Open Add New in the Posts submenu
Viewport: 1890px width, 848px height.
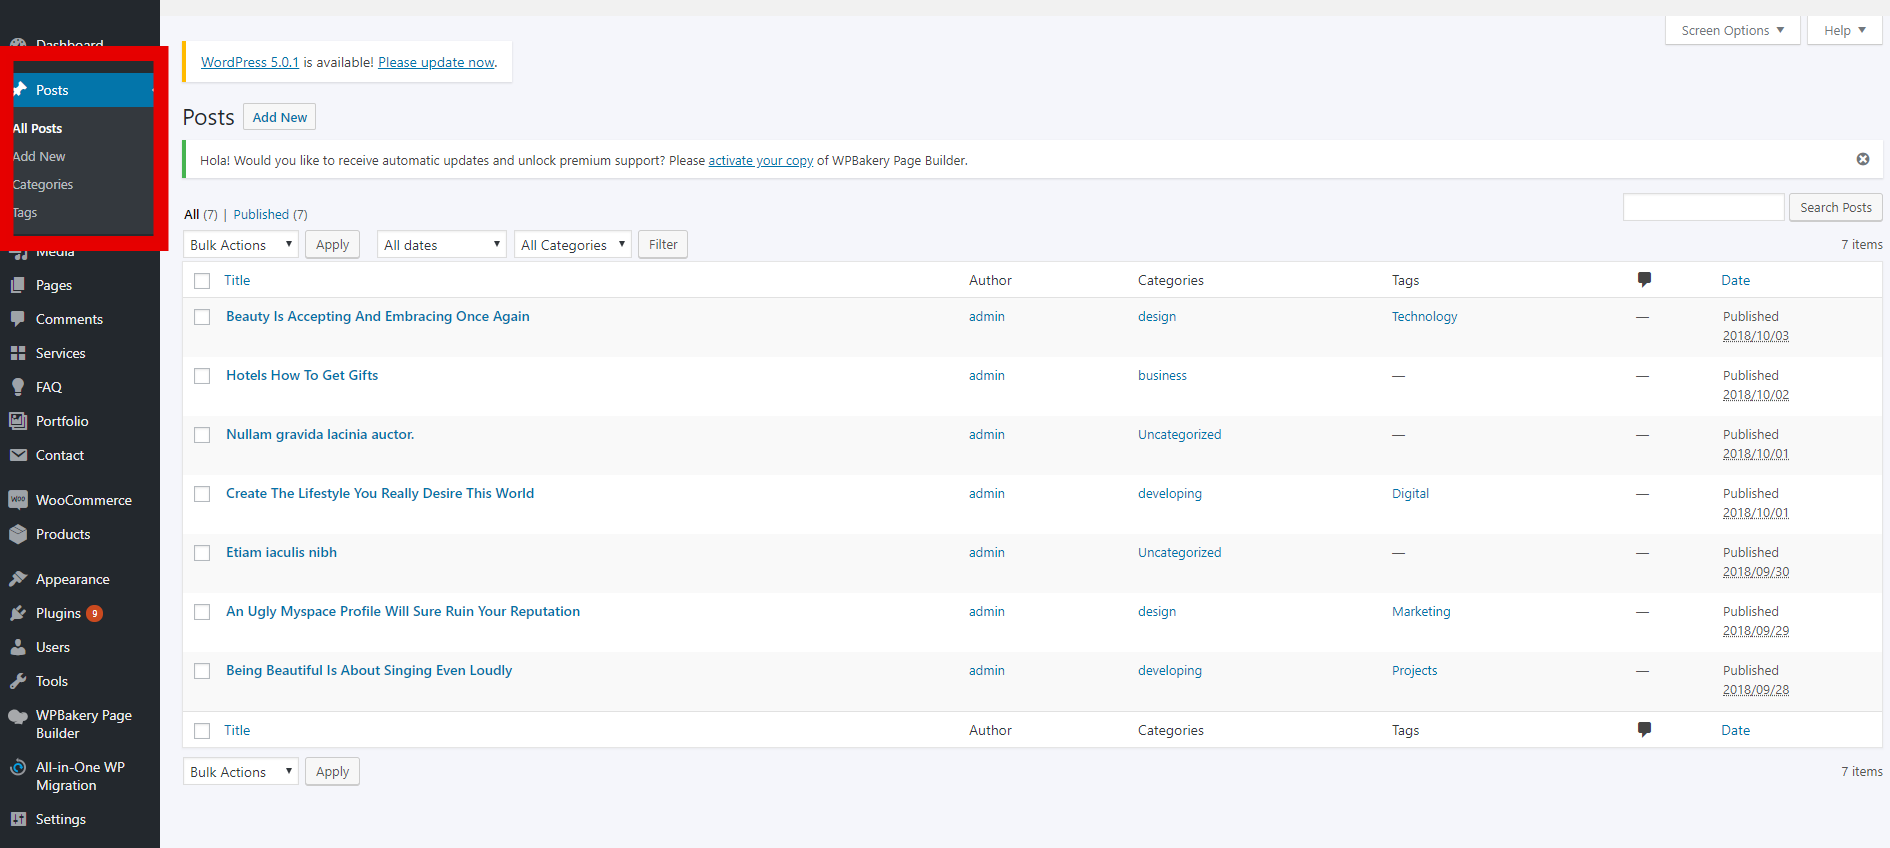click(x=39, y=156)
